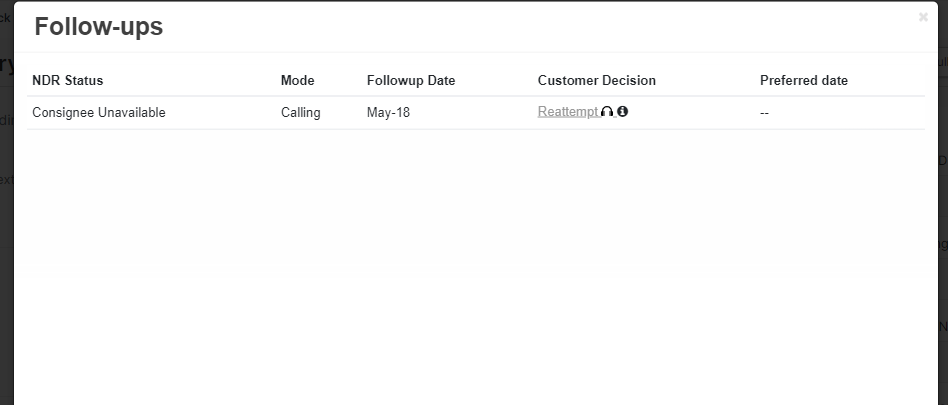Click the empty preferred date dashes cell
Screen dimensions: 948x405
pyautogui.click(x=764, y=113)
